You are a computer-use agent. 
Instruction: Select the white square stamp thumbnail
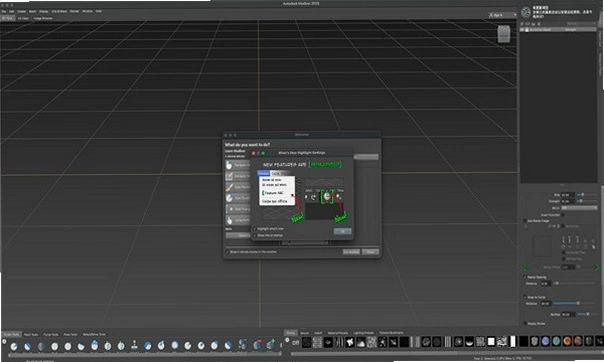click(491, 342)
